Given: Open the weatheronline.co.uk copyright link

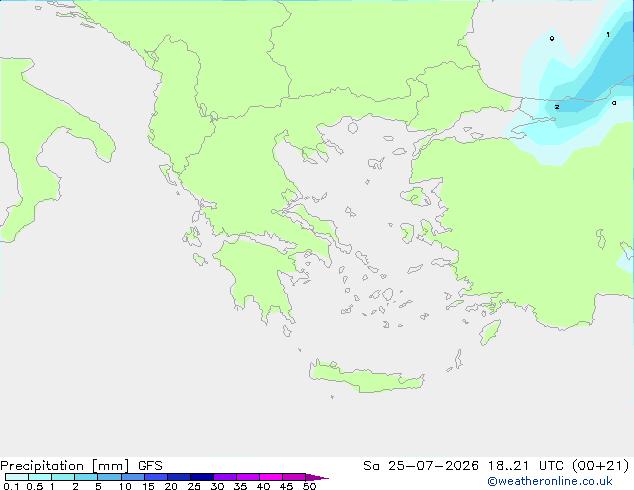Looking at the screenshot, I should point(550,481).
